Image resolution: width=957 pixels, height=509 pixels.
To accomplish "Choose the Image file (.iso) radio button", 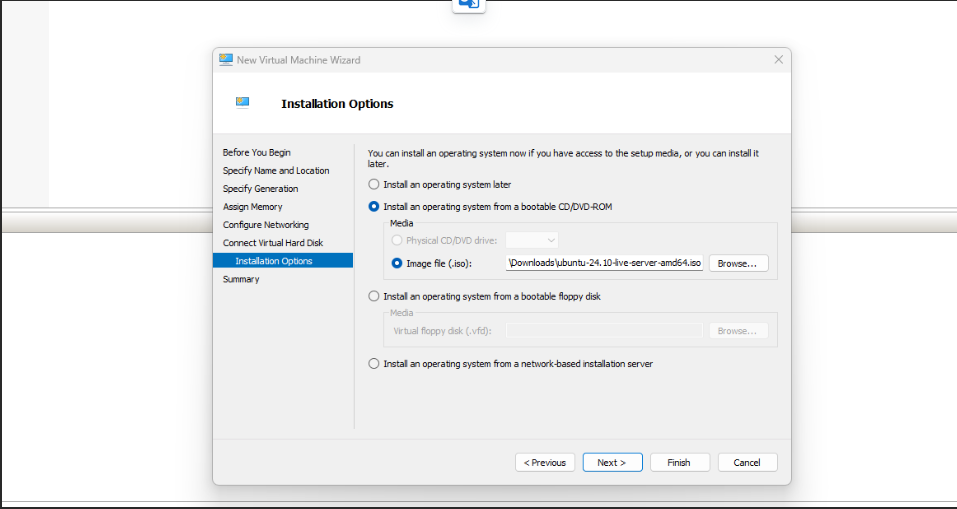I will point(397,264).
